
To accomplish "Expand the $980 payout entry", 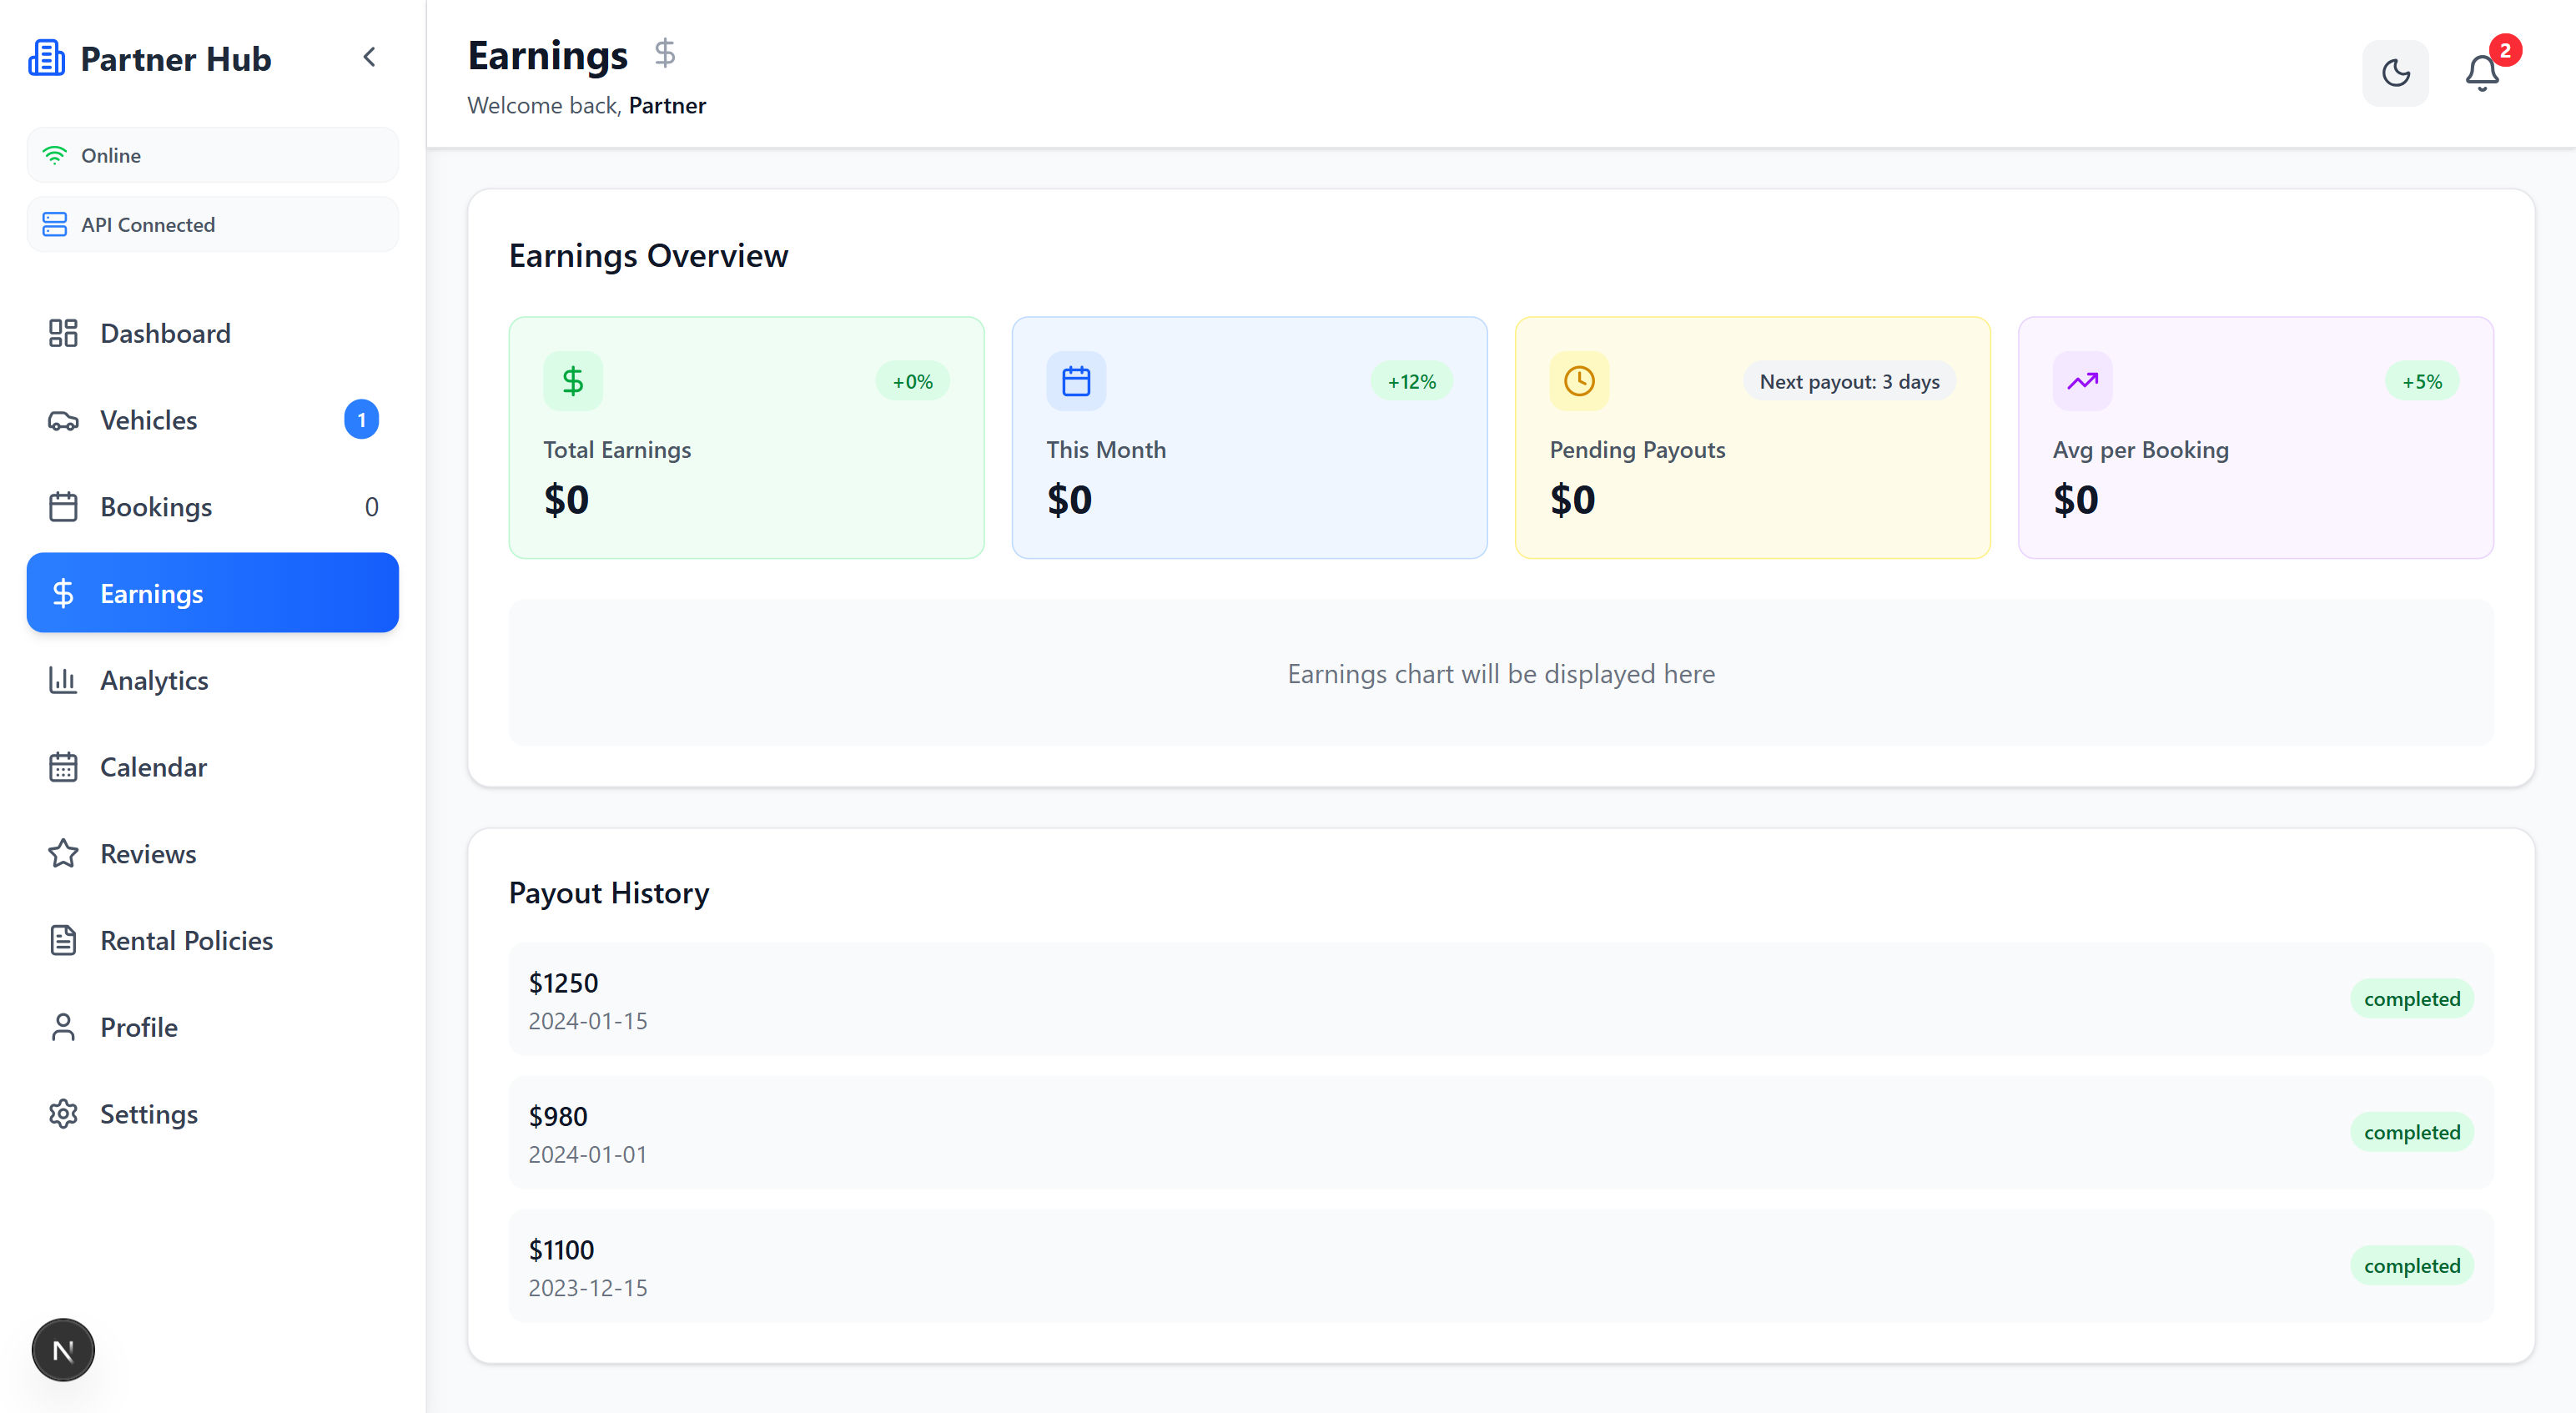I will click(x=1500, y=1132).
